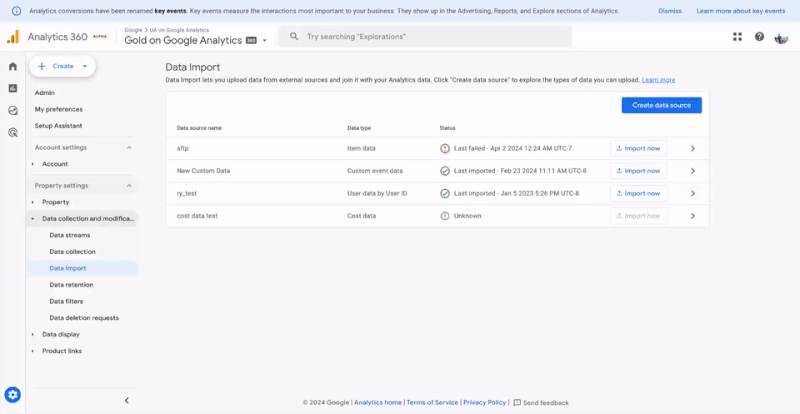Viewport: 800px width, 414px height.
Task: Open the Admin menu item
Action: pyautogui.click(x=44, y=93)
